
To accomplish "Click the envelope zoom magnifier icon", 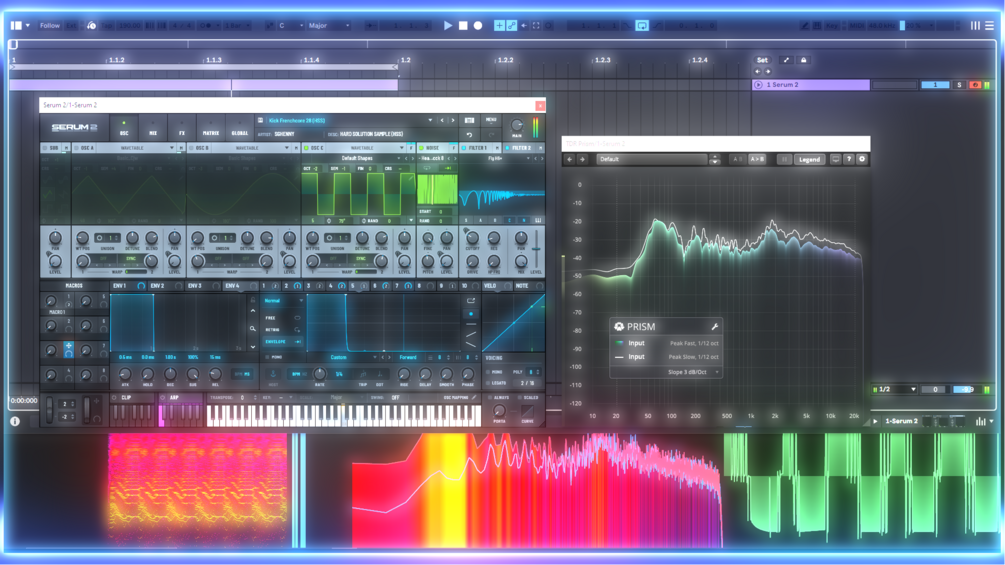I will click(253, 329).
